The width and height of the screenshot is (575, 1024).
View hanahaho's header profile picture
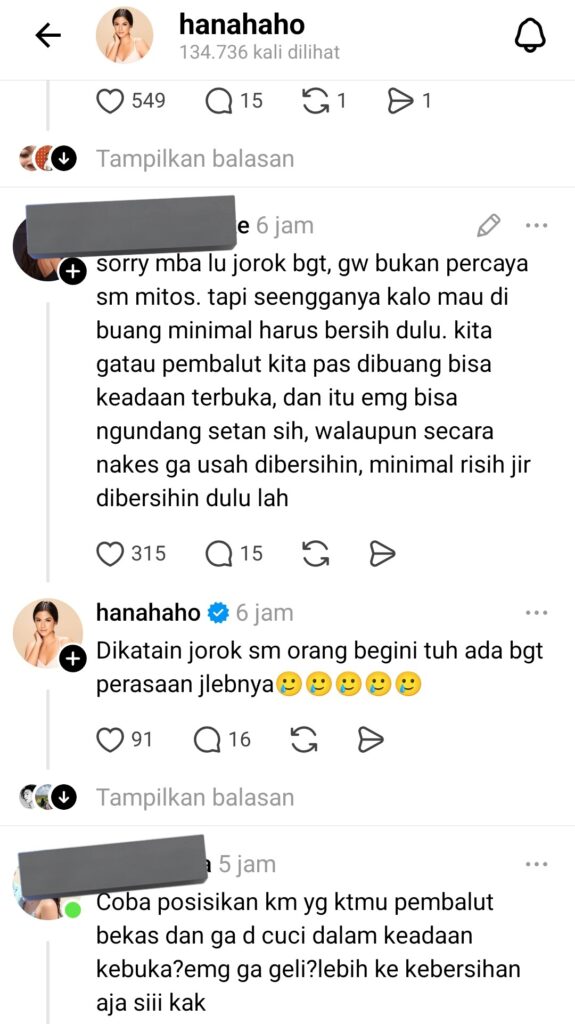click(x=124, y=36)
